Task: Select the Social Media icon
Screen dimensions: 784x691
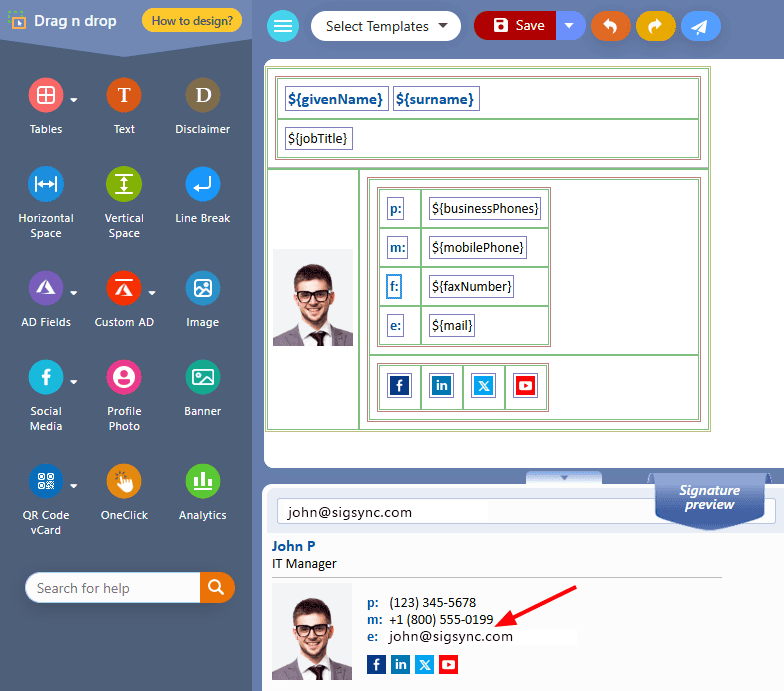Action: pos(46,377)
